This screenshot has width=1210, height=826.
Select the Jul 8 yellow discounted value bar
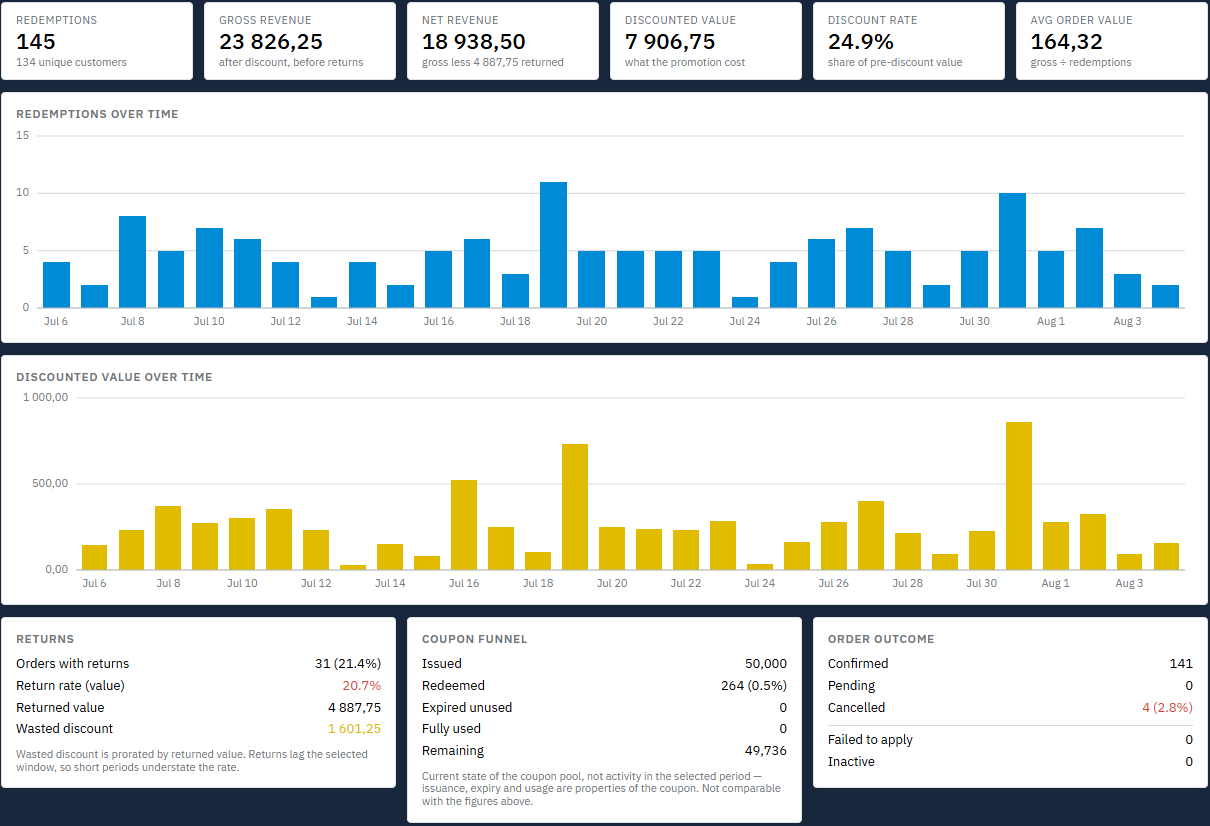pyautogui.click(x=168, y=538)
